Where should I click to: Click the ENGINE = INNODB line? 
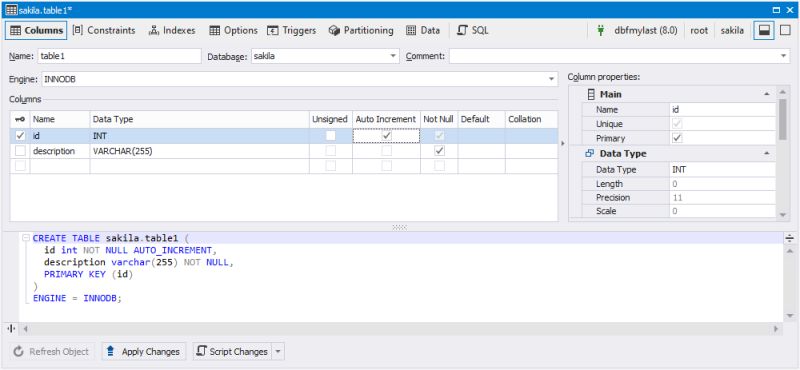(x=78, y=298)
